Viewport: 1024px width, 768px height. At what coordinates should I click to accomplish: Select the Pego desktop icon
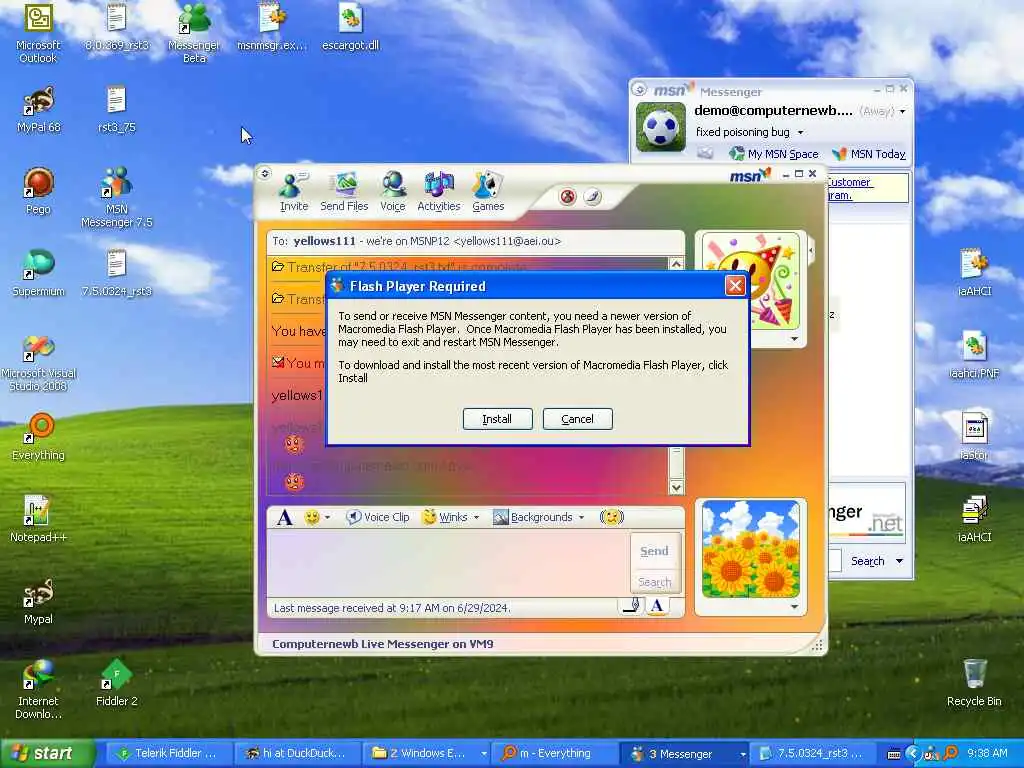[38, 191]
